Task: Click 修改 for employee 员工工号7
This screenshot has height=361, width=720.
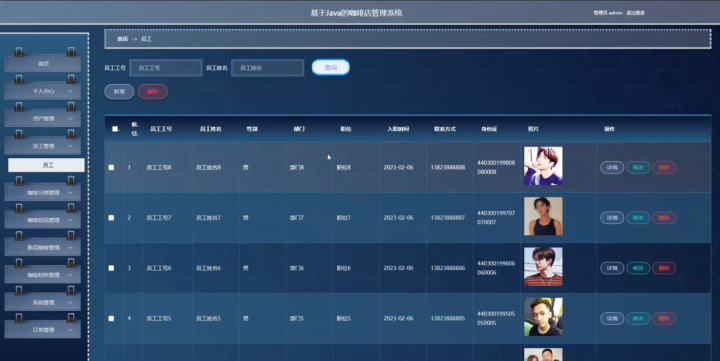Action: click(638, 218)
